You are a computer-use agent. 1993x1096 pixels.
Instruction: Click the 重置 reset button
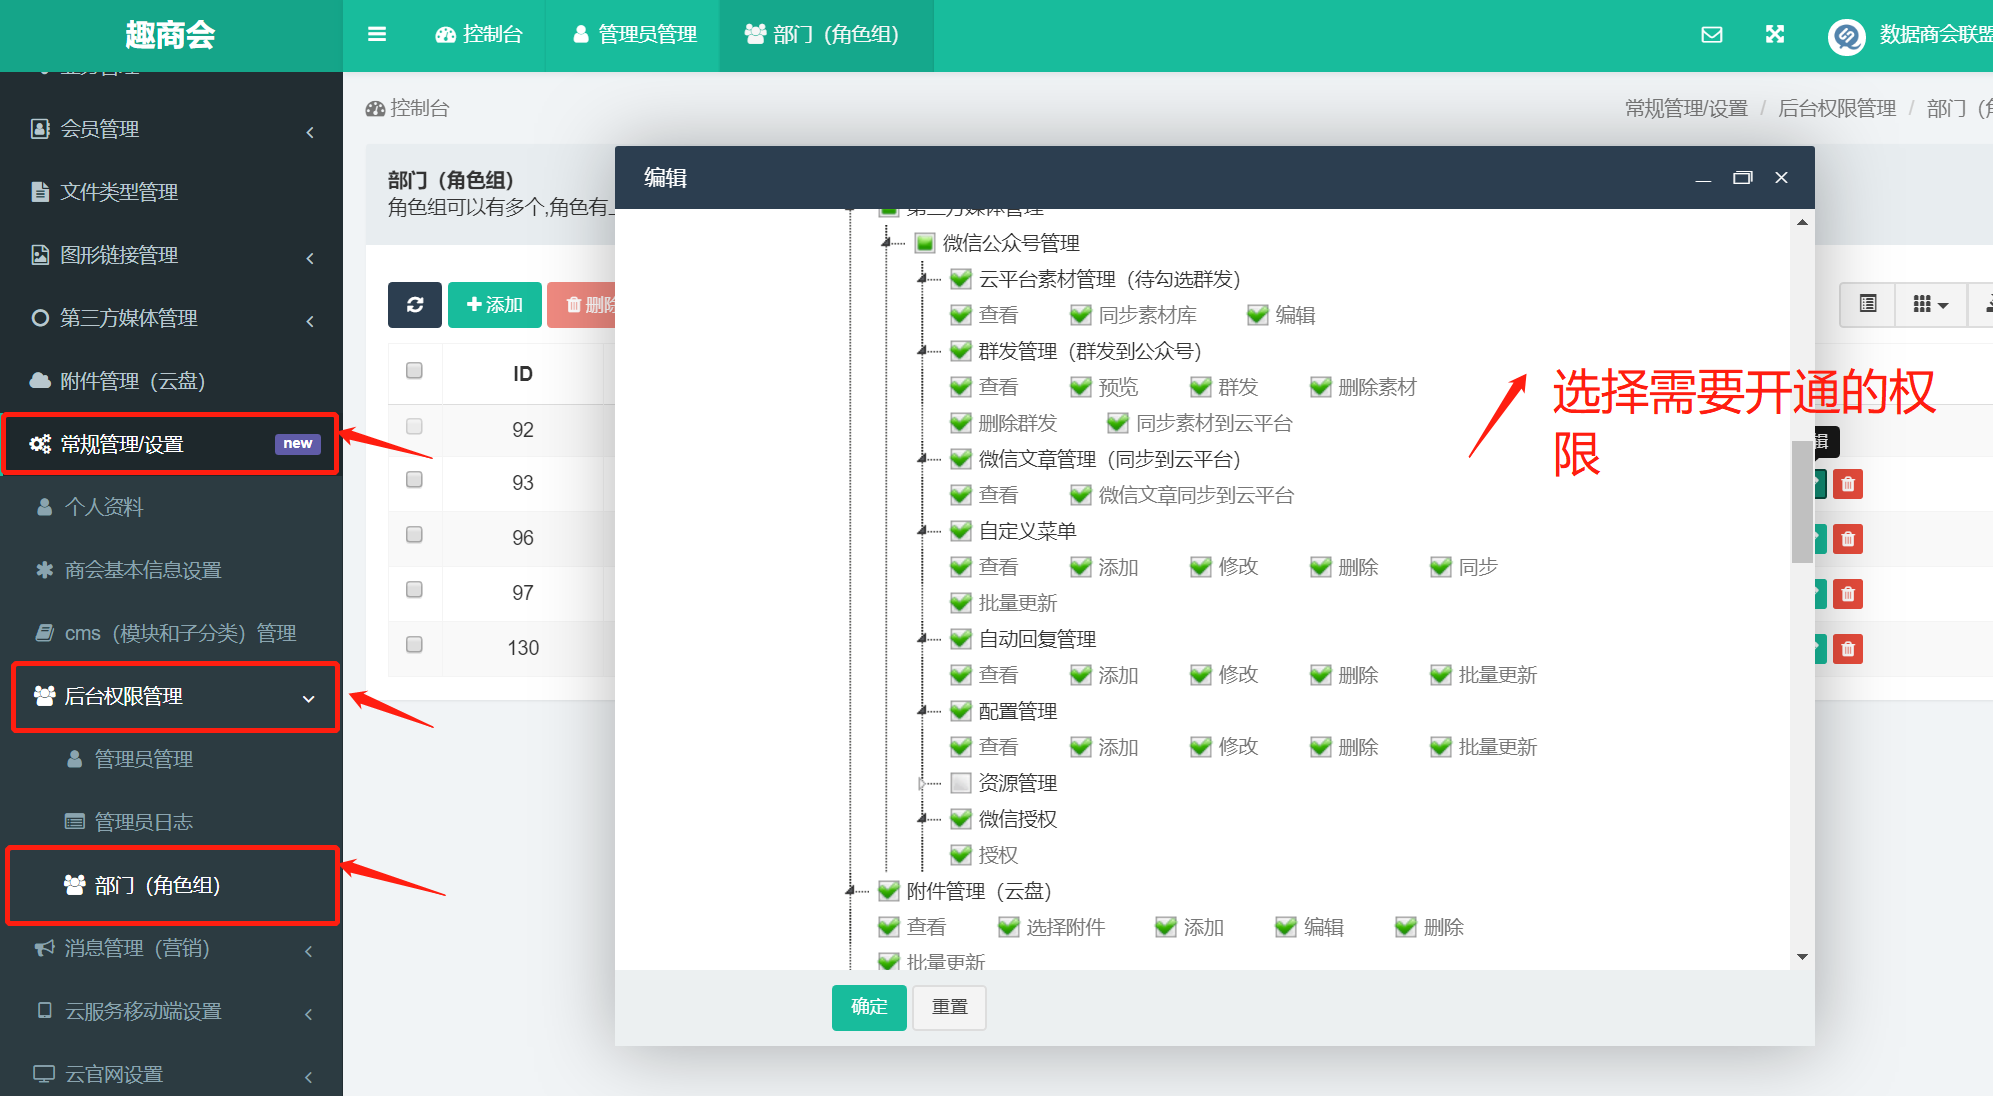click(x=949, y=1007)
